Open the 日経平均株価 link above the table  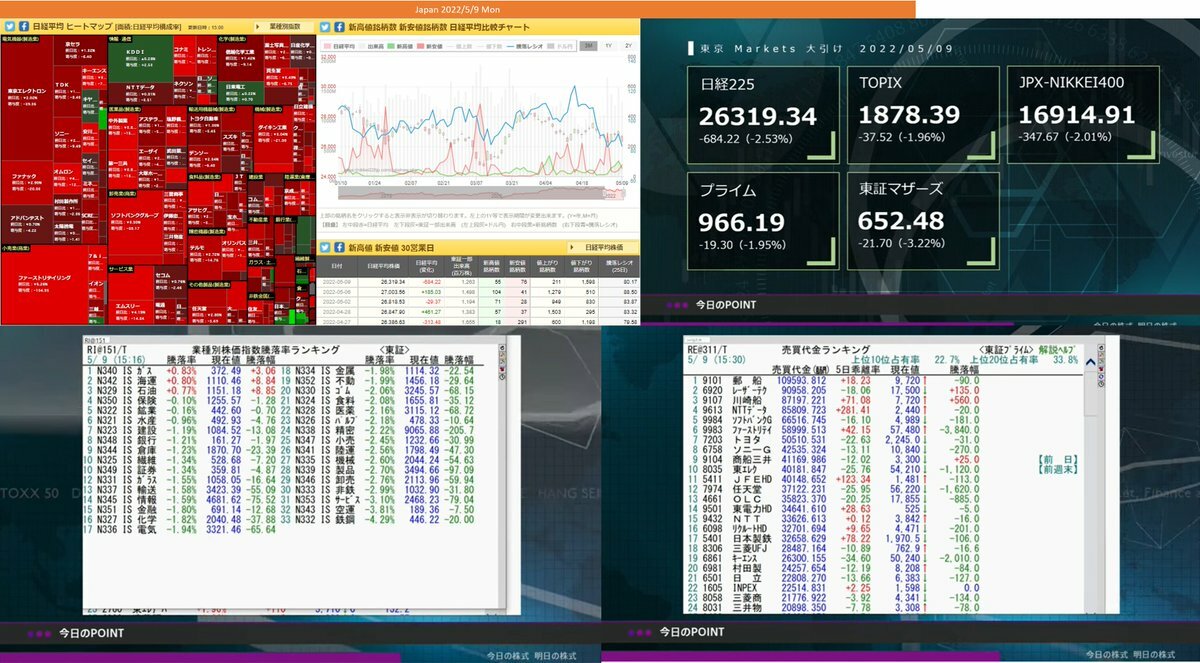pyautogui.click(x=602, y=247)
